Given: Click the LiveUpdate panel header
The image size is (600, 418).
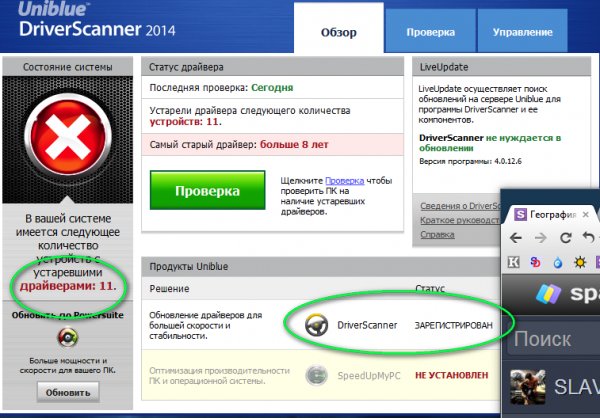Looking at the screenshot, I should pyautogui.click(x=502, y=67).
